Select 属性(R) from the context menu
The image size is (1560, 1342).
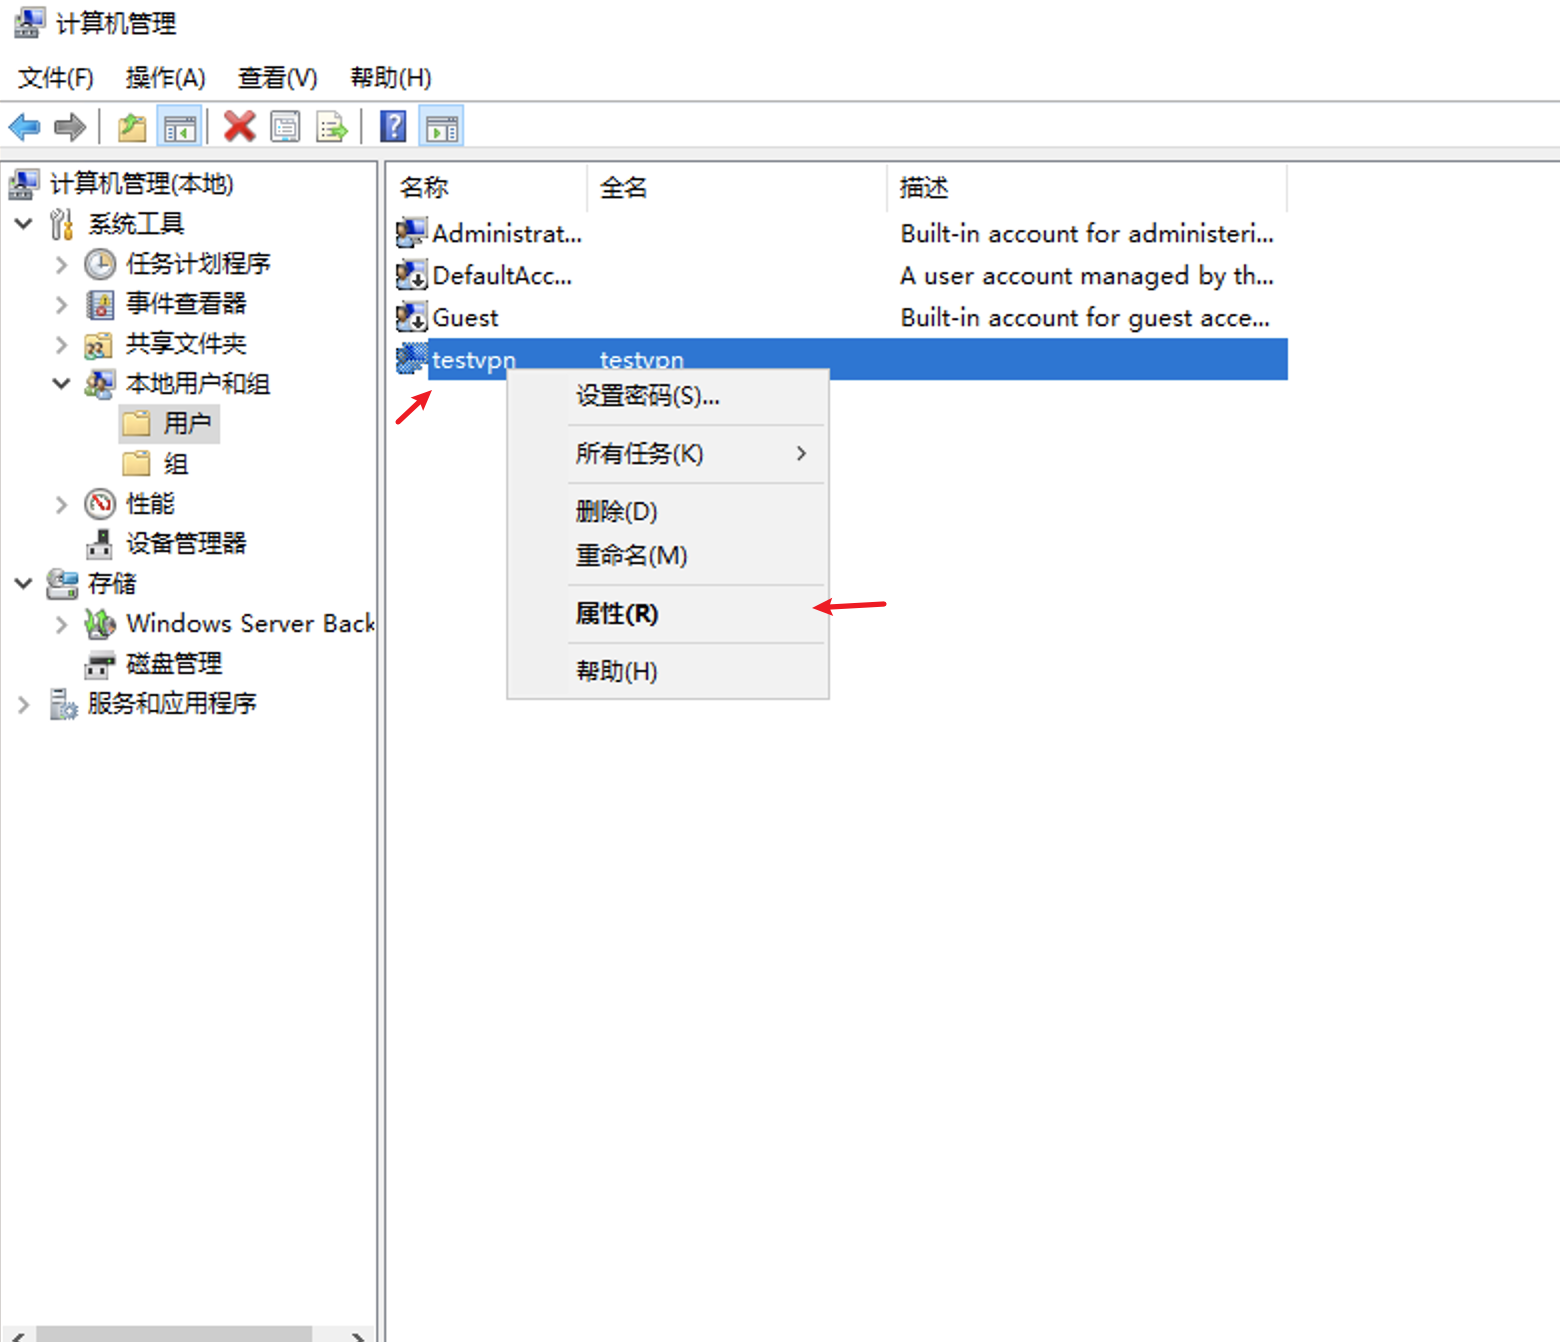pyautogui.click(x=616, y=613)
